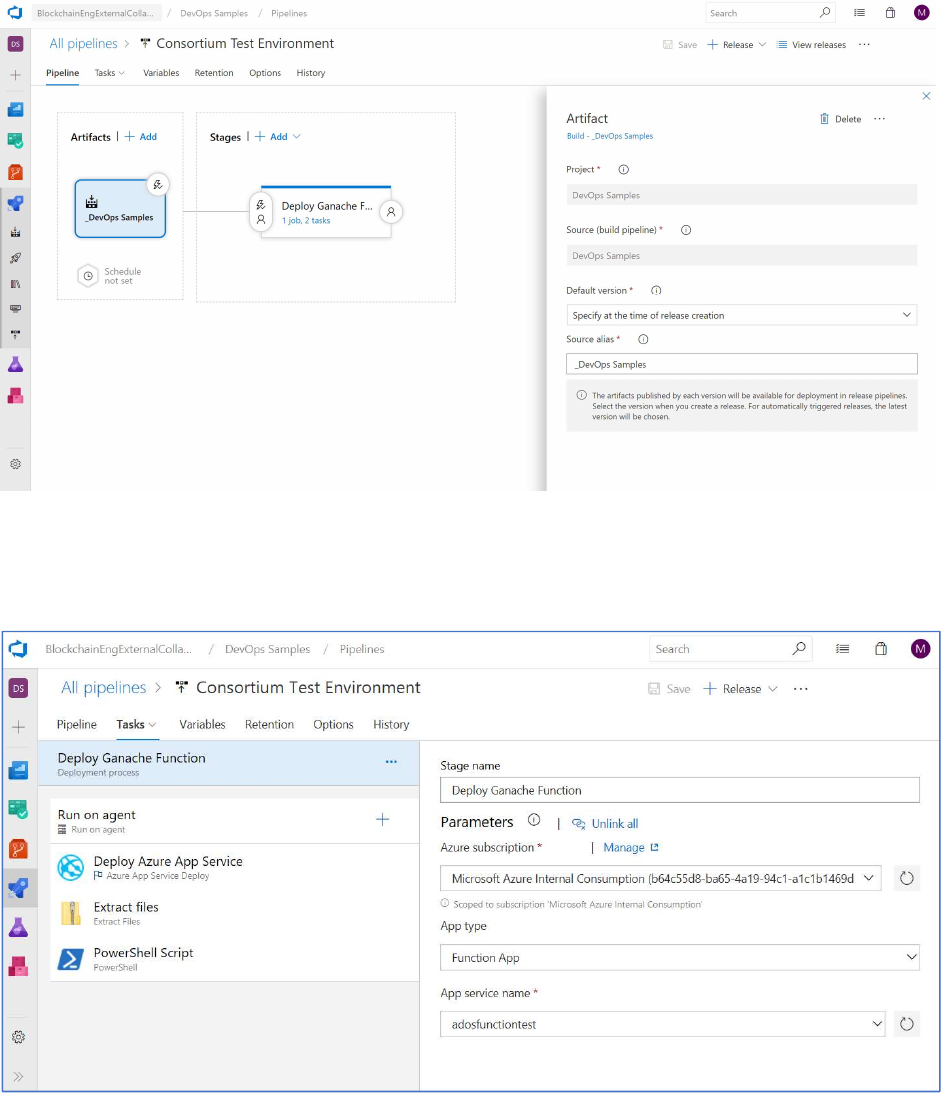Open Variables tab in lower screenshot
Viewport: 941px width, 1093px height.
[202, 725]
